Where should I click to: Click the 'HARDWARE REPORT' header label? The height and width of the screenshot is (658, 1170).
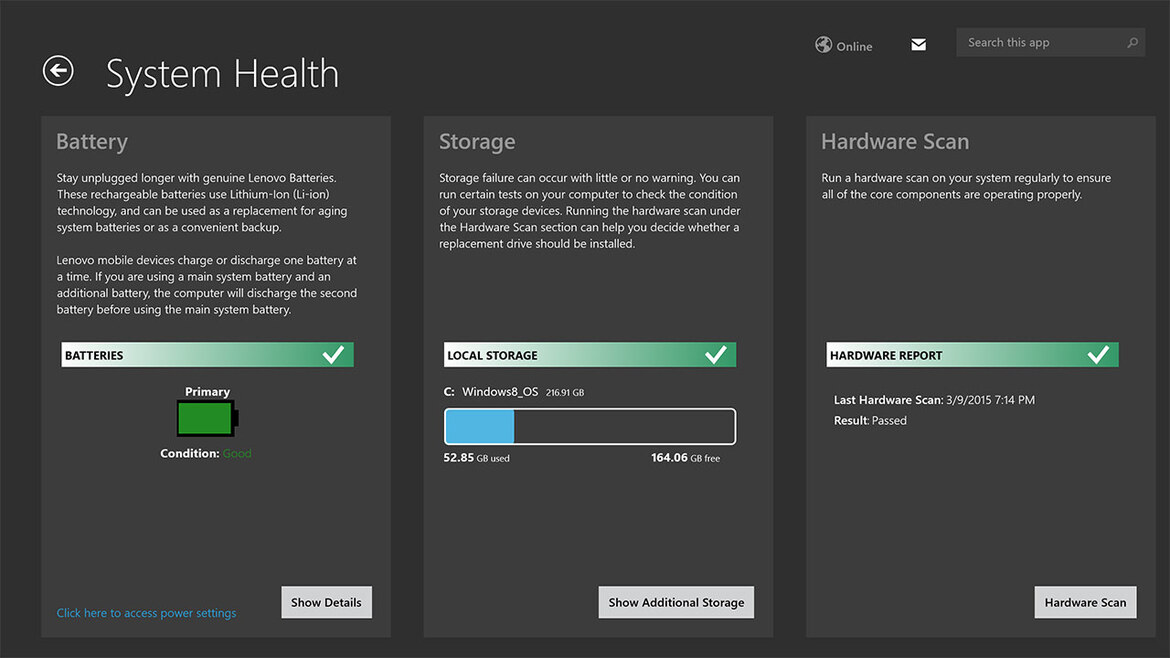pyautogui.click(x=886, y=355)
